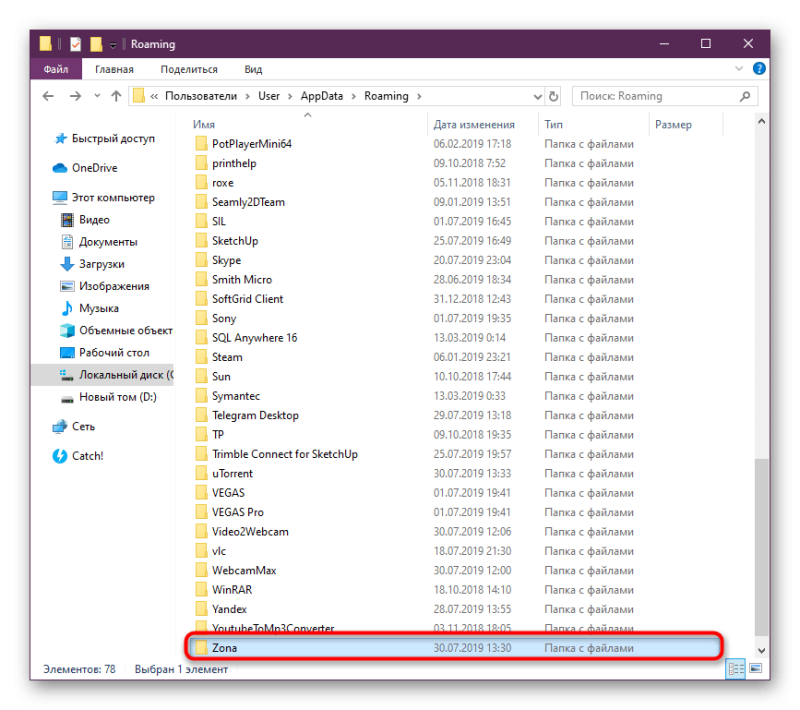Click the scrollbar down arrow
This screenshot has width=800, height=710.
click(x=761, y=650)
